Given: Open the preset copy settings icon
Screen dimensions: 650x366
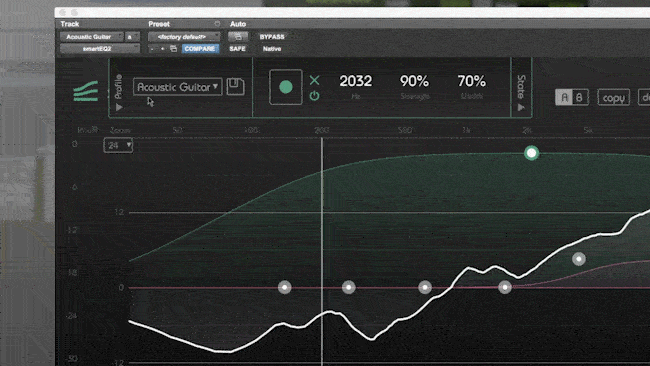Looking at the screenshot, I should tap(174, 49).
